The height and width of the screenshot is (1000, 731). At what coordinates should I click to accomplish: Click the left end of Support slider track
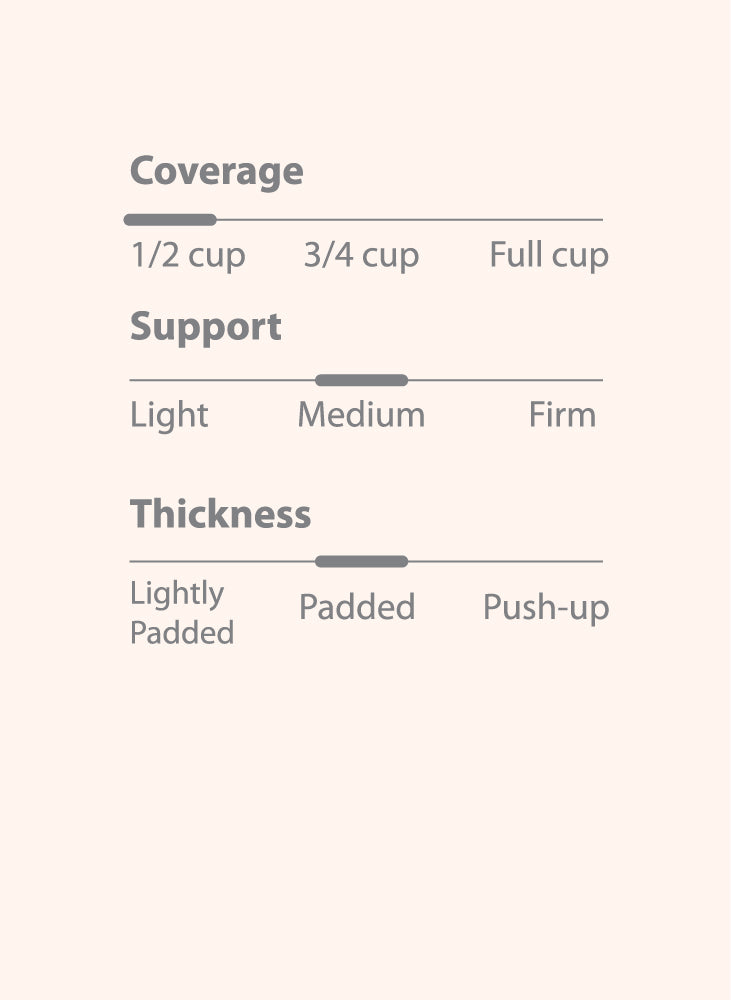point(134,380)
